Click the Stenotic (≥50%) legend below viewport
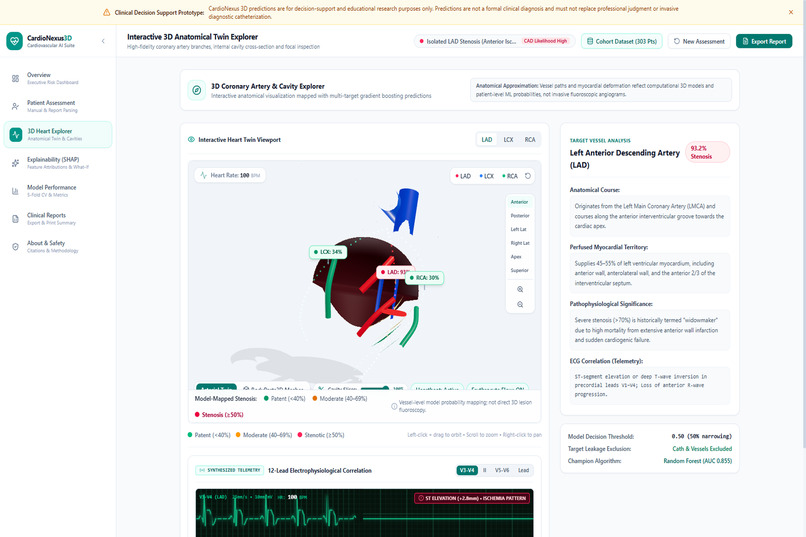Image resolution: width=806 pixels, height=537 pixels. [321, 435]
